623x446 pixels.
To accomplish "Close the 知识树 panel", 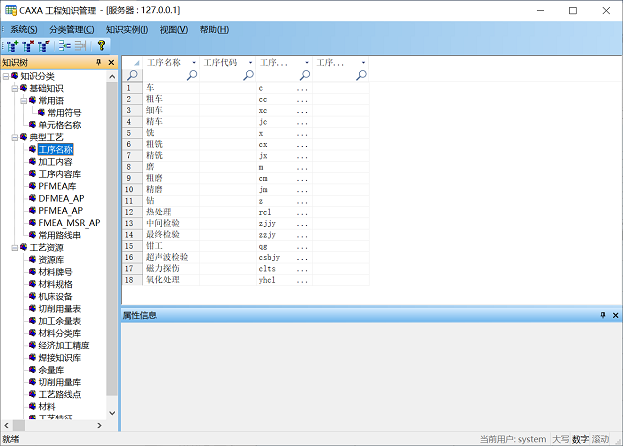I will click(111, 63).
